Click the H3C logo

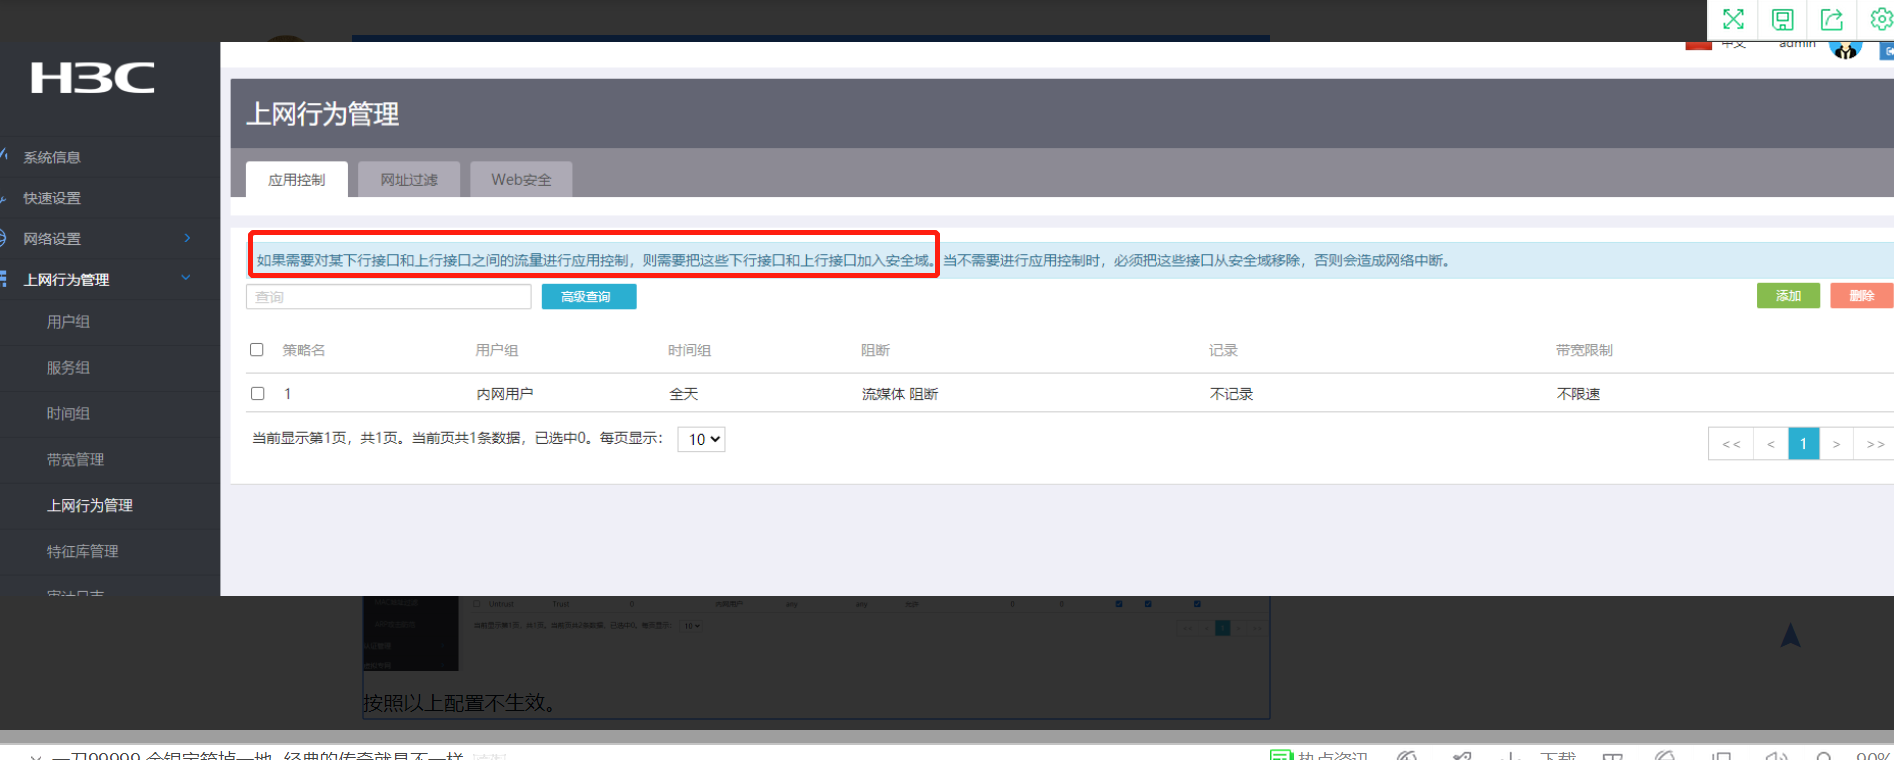(x=93, y=78)
